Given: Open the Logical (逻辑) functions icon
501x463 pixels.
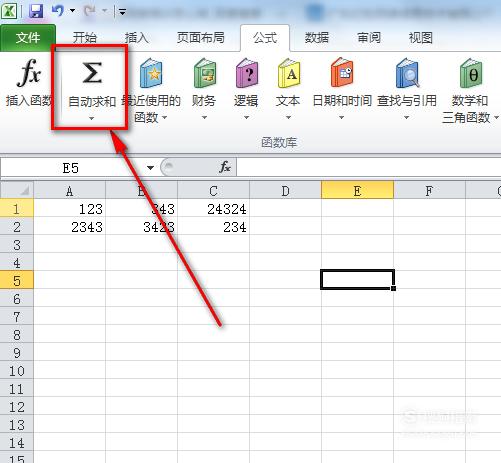Looking at the screenshot, I should (x=247, y=73).
